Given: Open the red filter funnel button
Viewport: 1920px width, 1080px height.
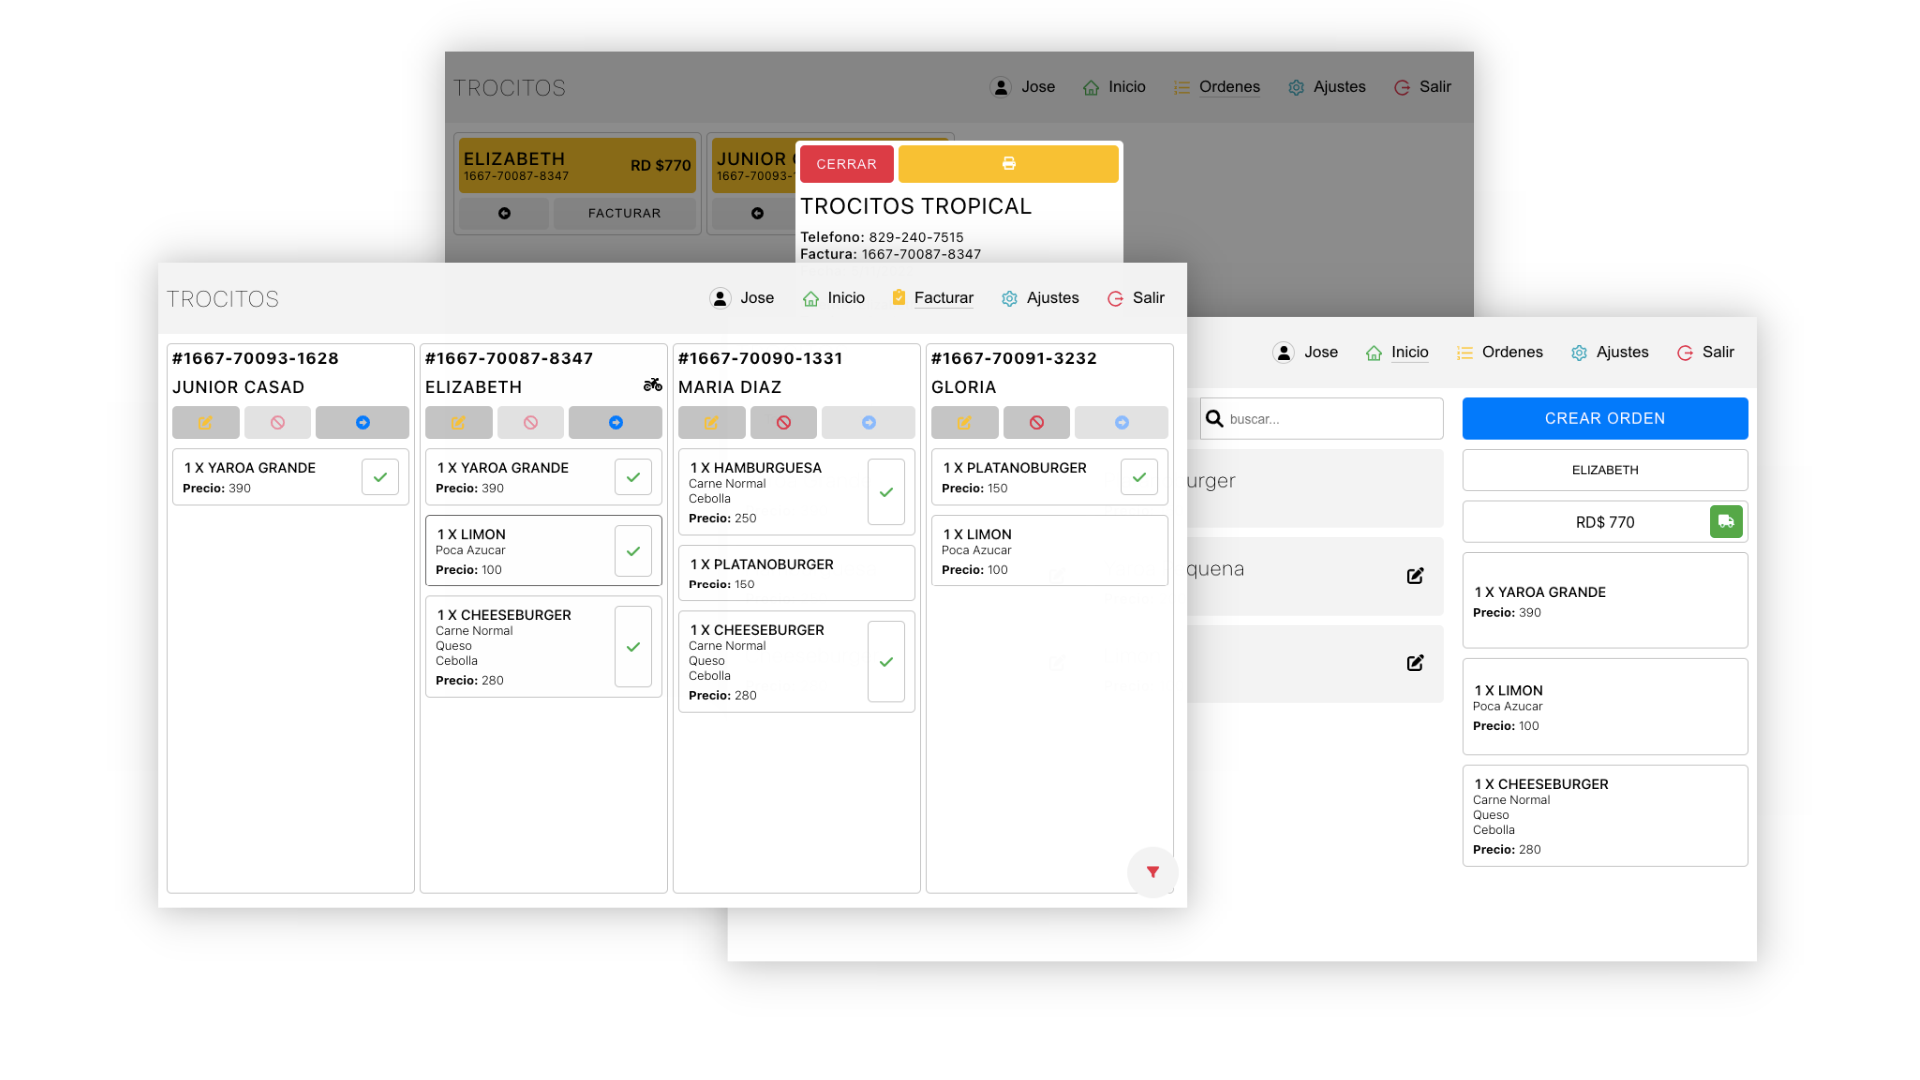Looking at the screenshot, I should (x=1152, y=872).
